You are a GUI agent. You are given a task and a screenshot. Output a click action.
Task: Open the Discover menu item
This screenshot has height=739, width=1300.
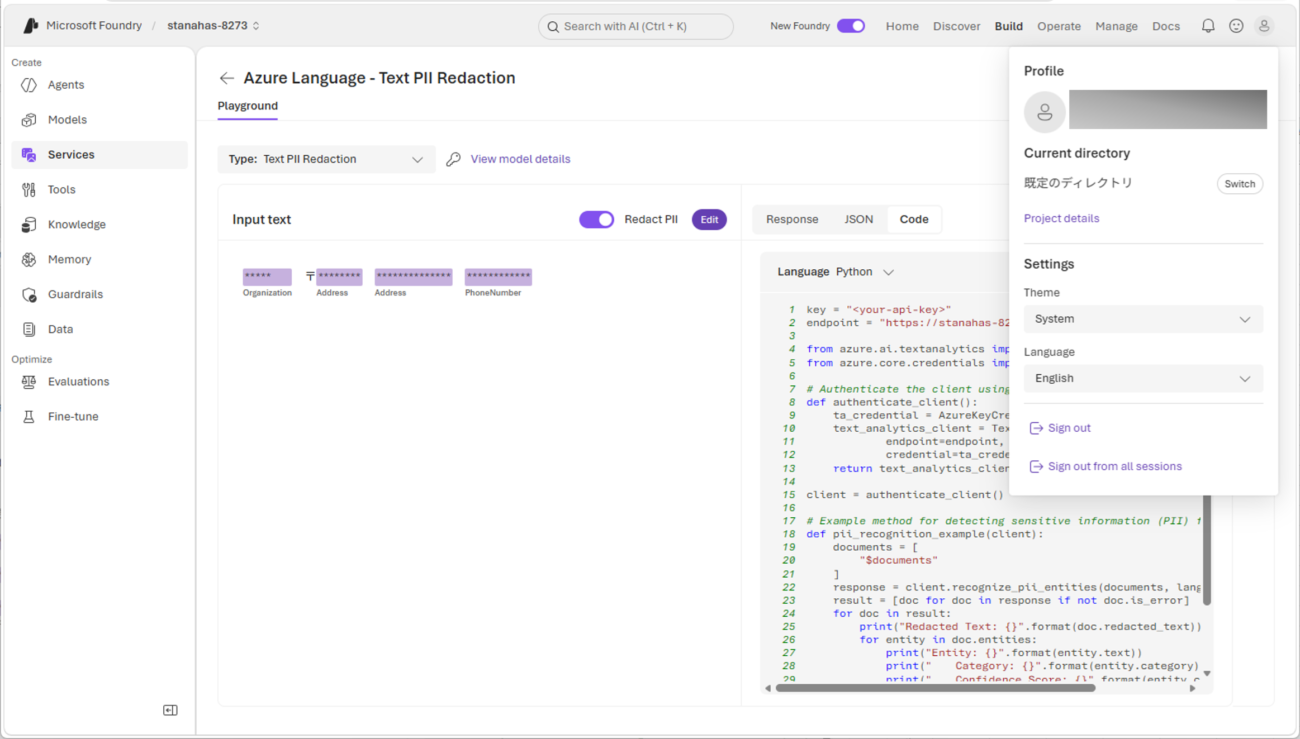click(x=957, y=26)
